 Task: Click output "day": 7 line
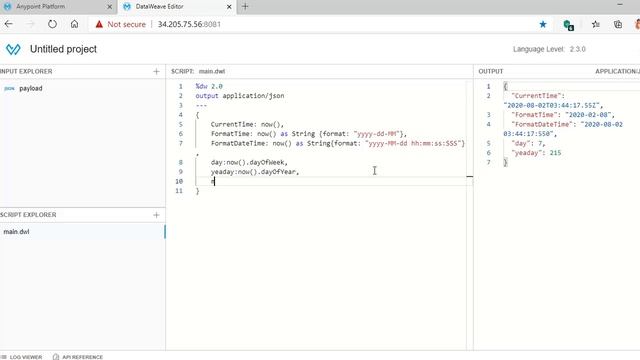[x=528, y=144]
